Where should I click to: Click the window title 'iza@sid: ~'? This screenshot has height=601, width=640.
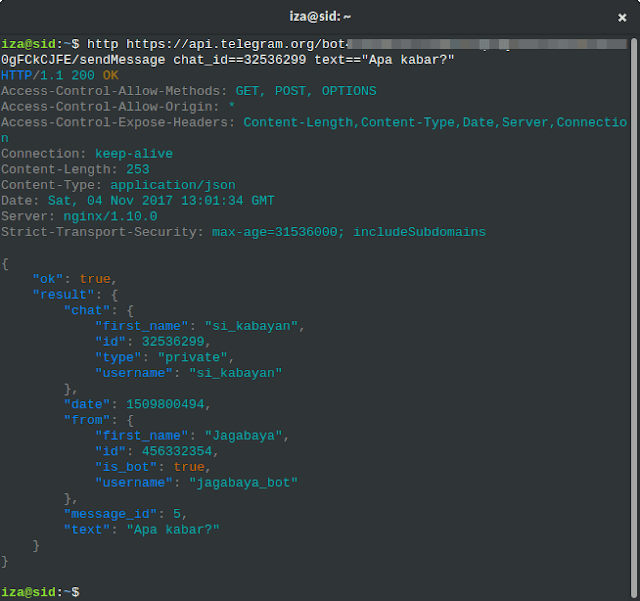click(320, 17)
